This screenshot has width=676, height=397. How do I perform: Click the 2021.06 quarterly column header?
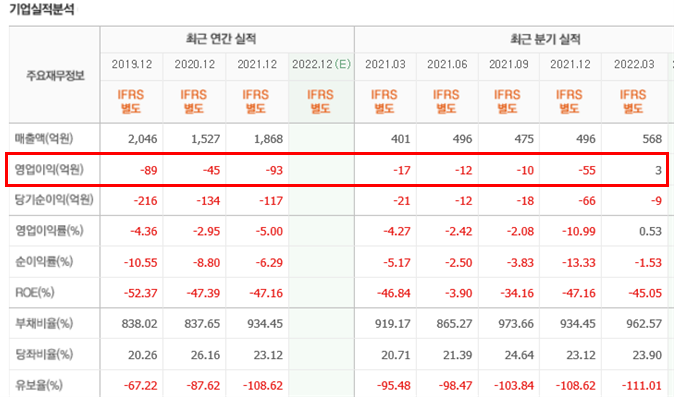click(447, 65)
